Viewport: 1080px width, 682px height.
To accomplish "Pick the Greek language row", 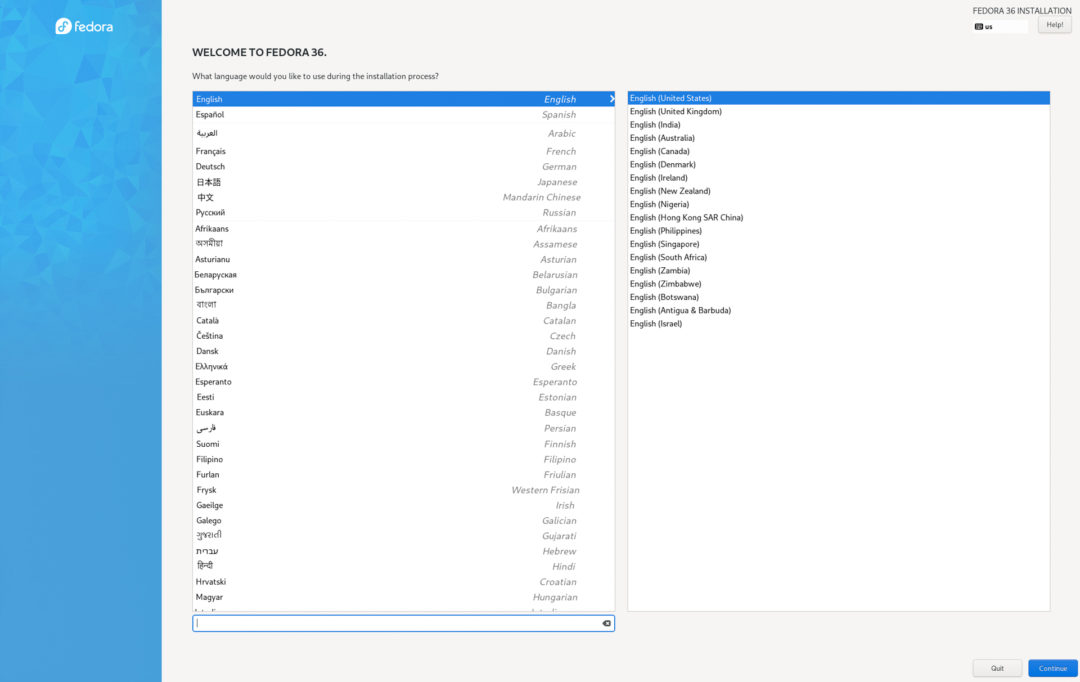I will click(404, 366).
